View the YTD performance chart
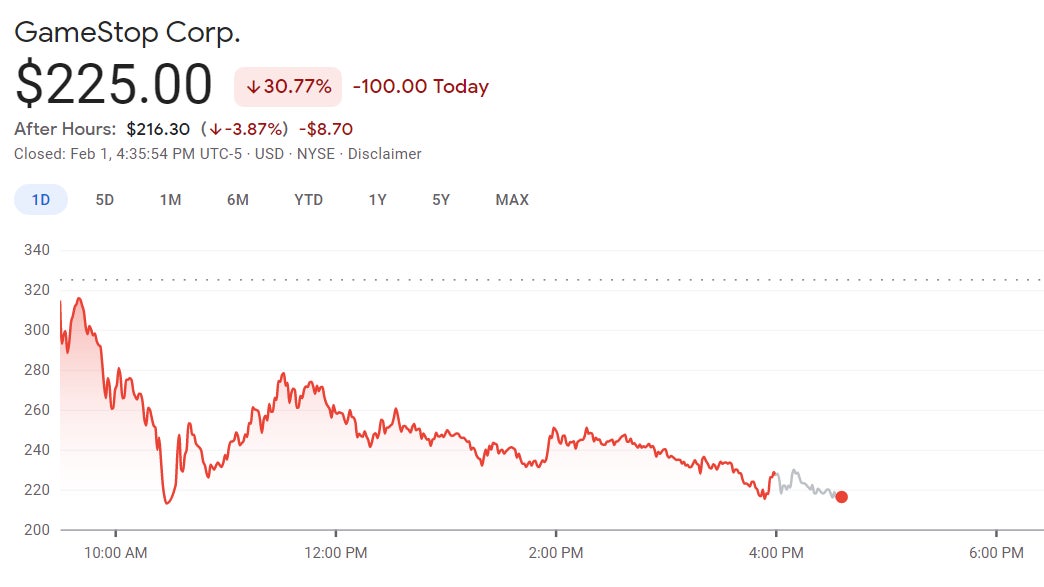 [308, 199]
